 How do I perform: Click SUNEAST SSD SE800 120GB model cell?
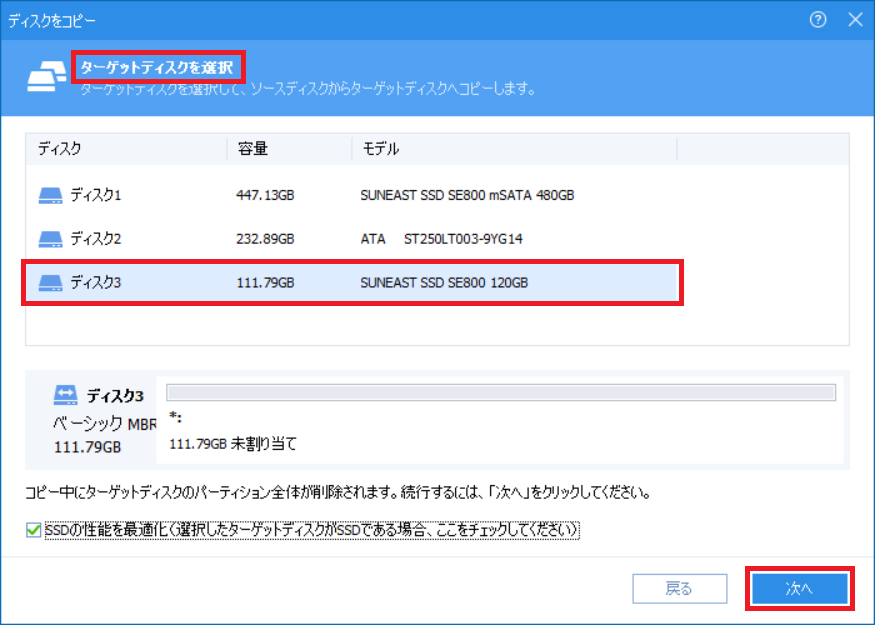click(x=444, y=282)
